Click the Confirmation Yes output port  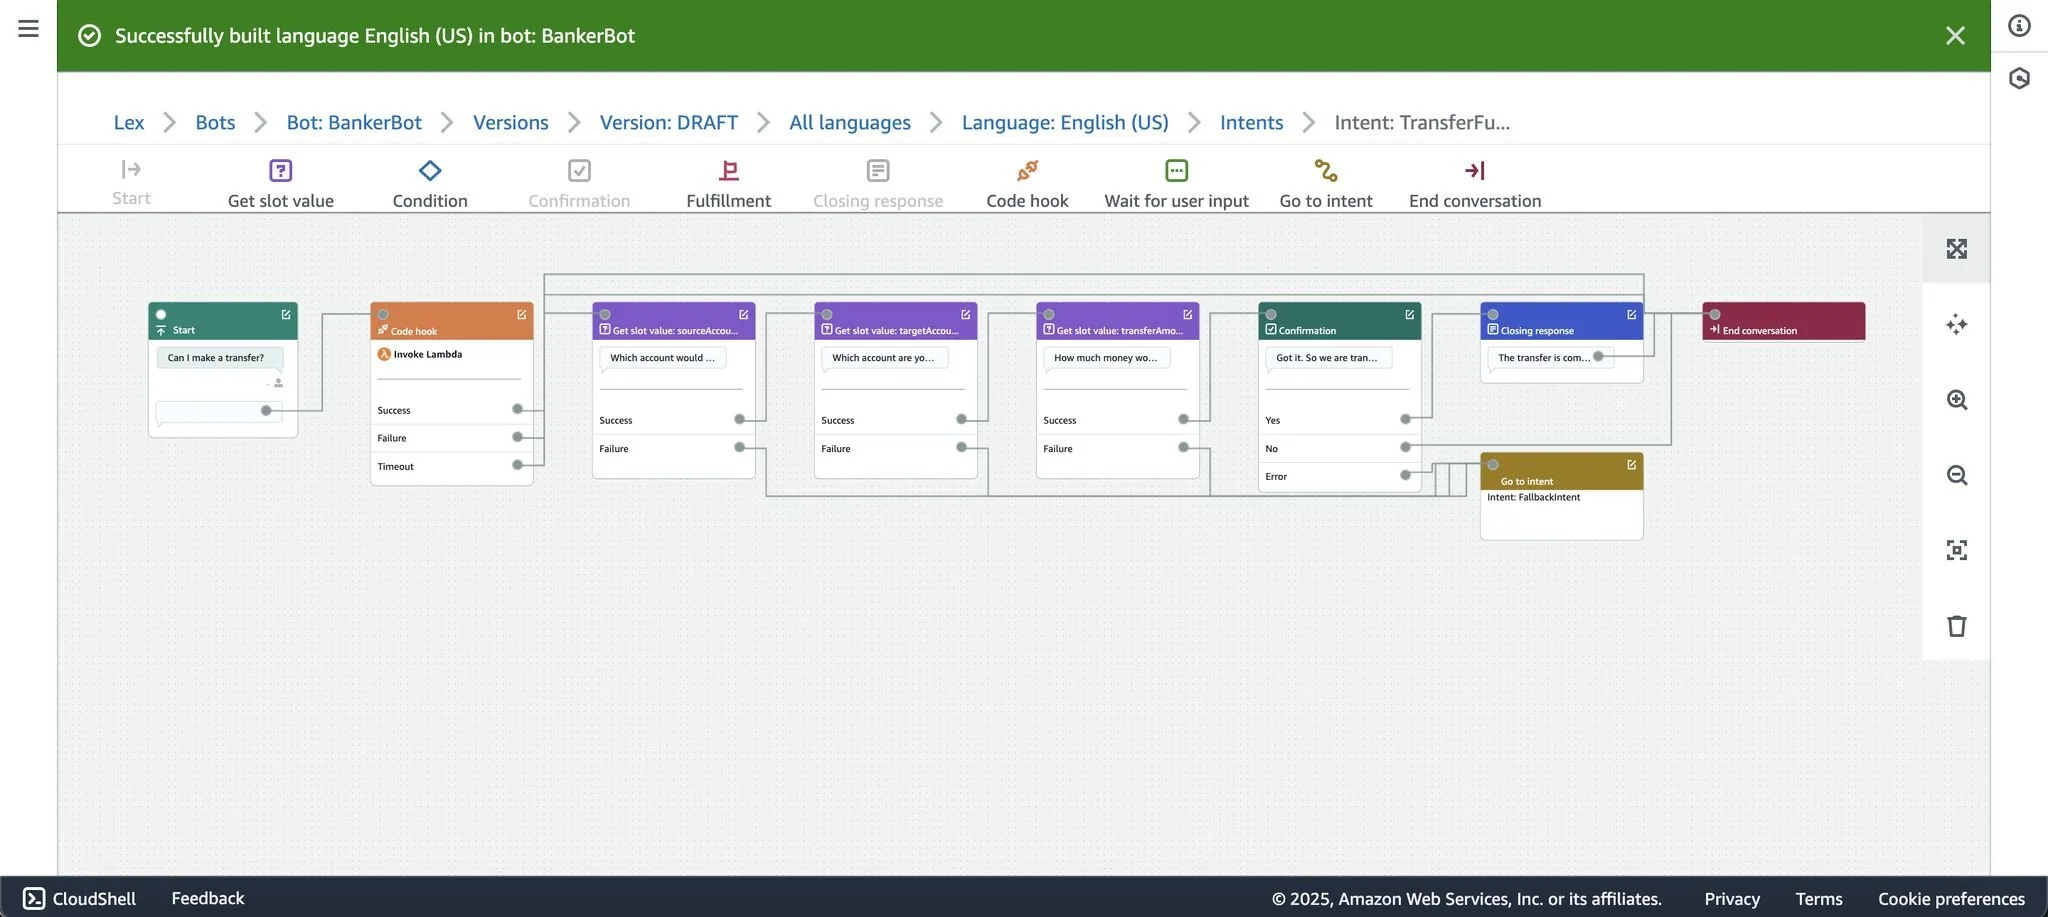1405,419
